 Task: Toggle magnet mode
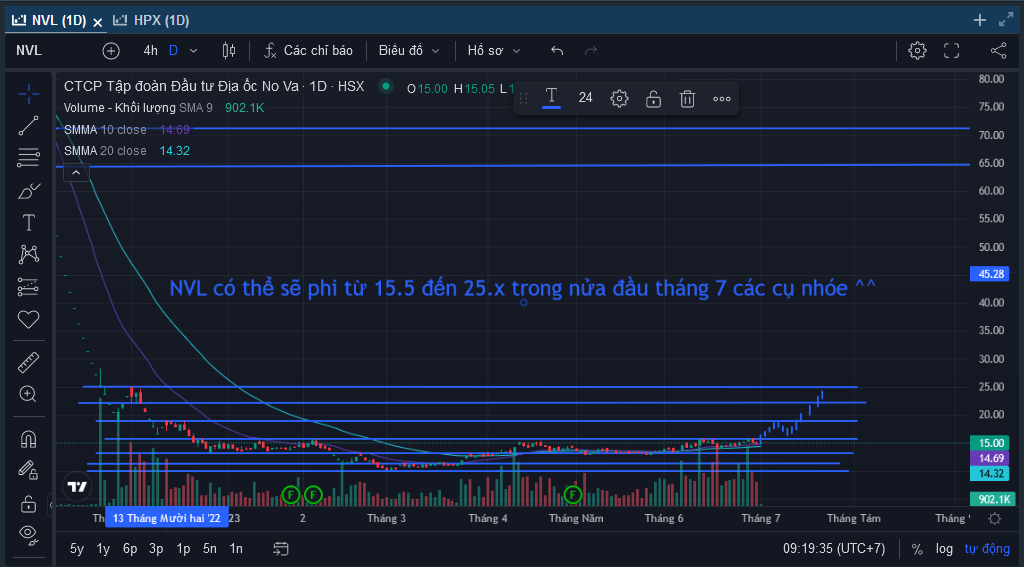click(x=28, y=438)
